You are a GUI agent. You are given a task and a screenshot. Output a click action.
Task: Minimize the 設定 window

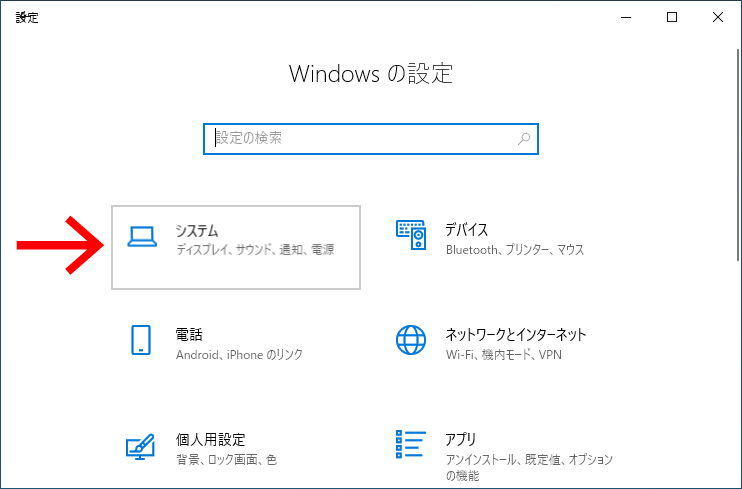pyautogui.click(x=626, y=18)
